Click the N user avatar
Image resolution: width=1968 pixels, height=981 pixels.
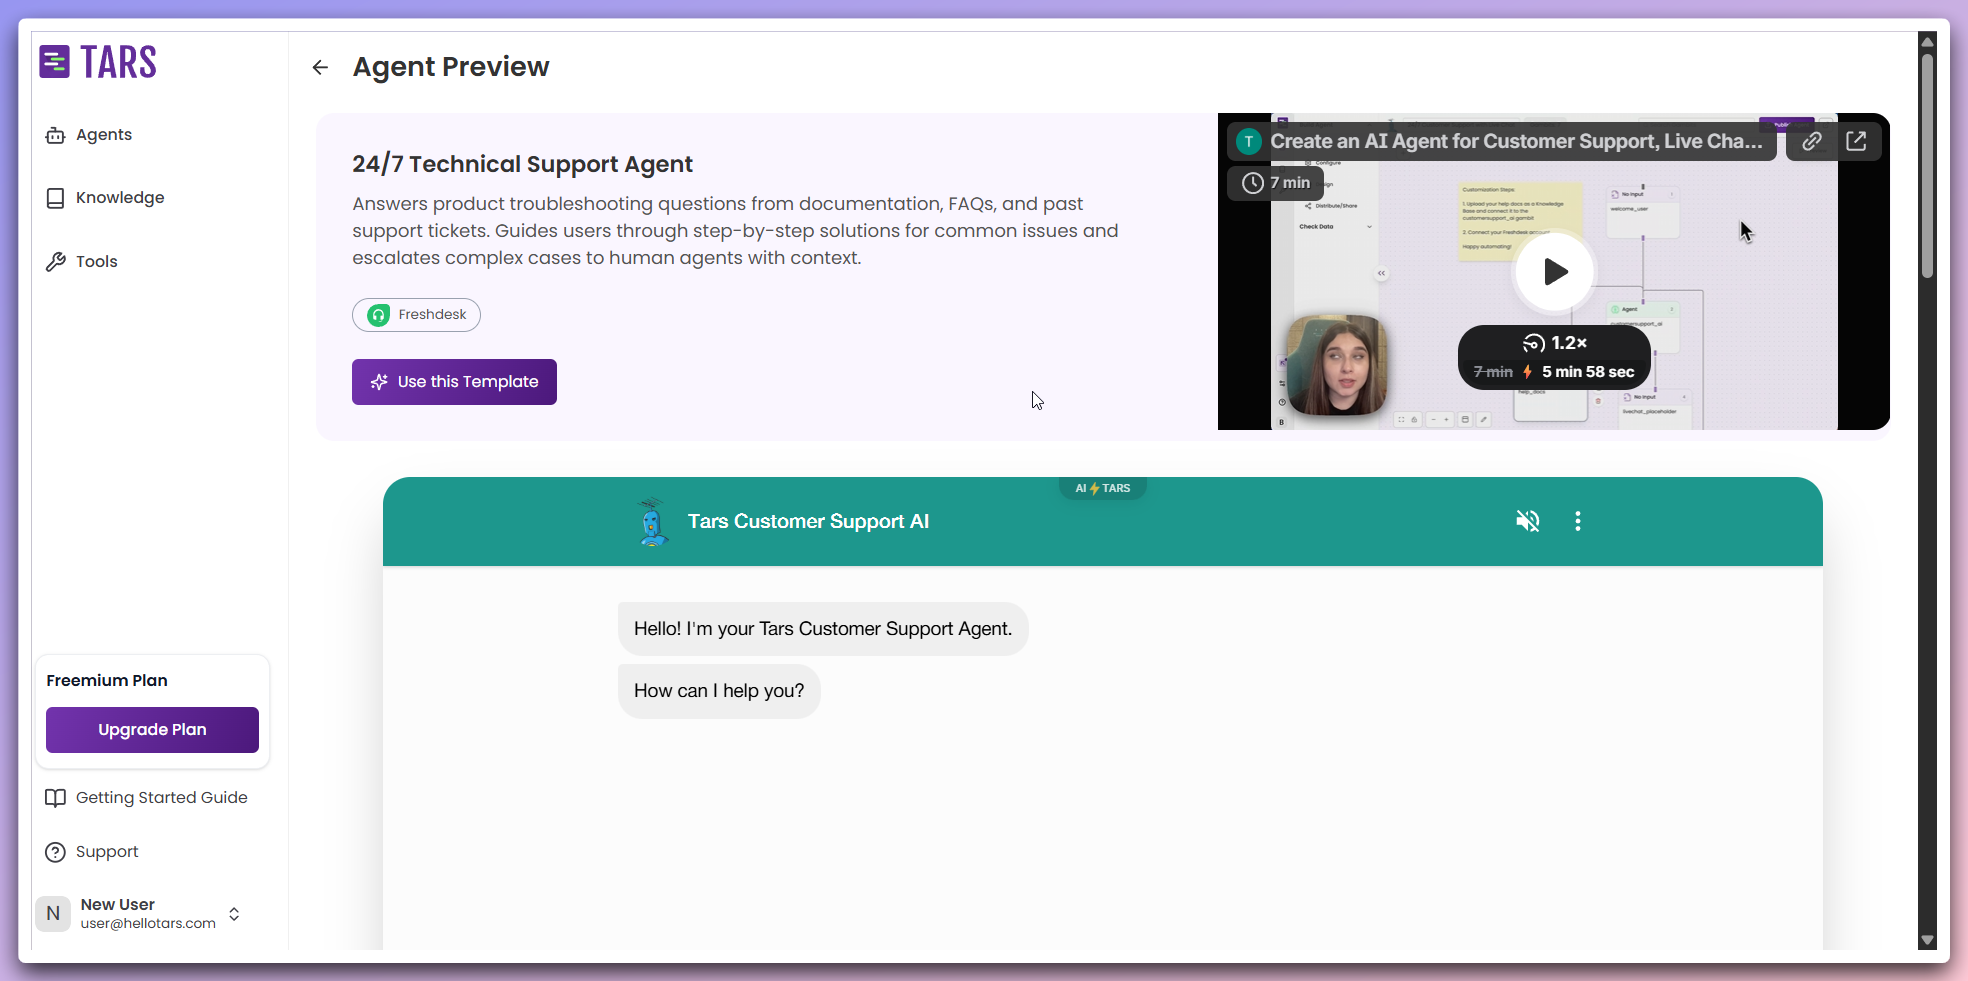[x=53, y=914]
